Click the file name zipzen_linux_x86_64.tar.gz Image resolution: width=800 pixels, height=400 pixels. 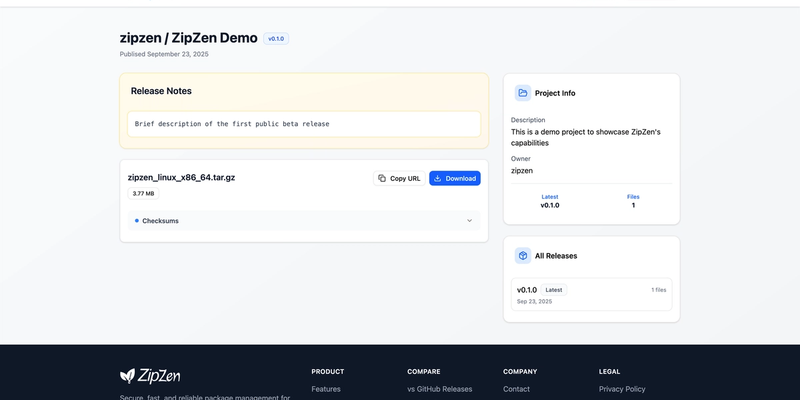[x=181, y=178]
